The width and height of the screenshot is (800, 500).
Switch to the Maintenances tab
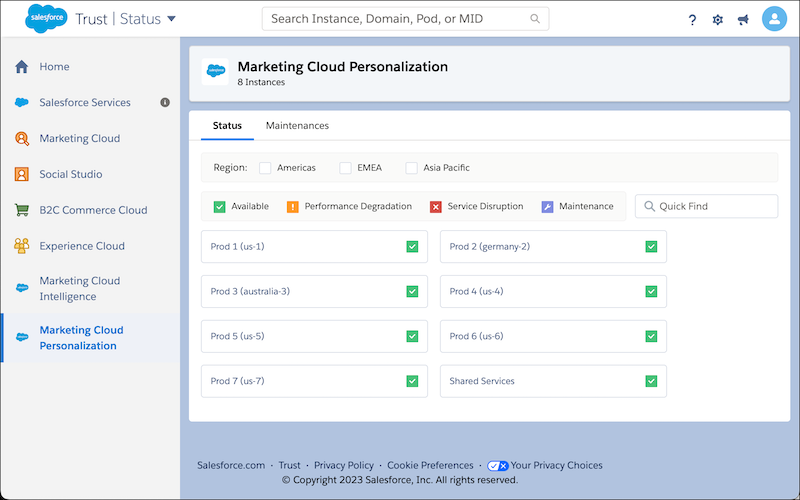coord(297,126)
